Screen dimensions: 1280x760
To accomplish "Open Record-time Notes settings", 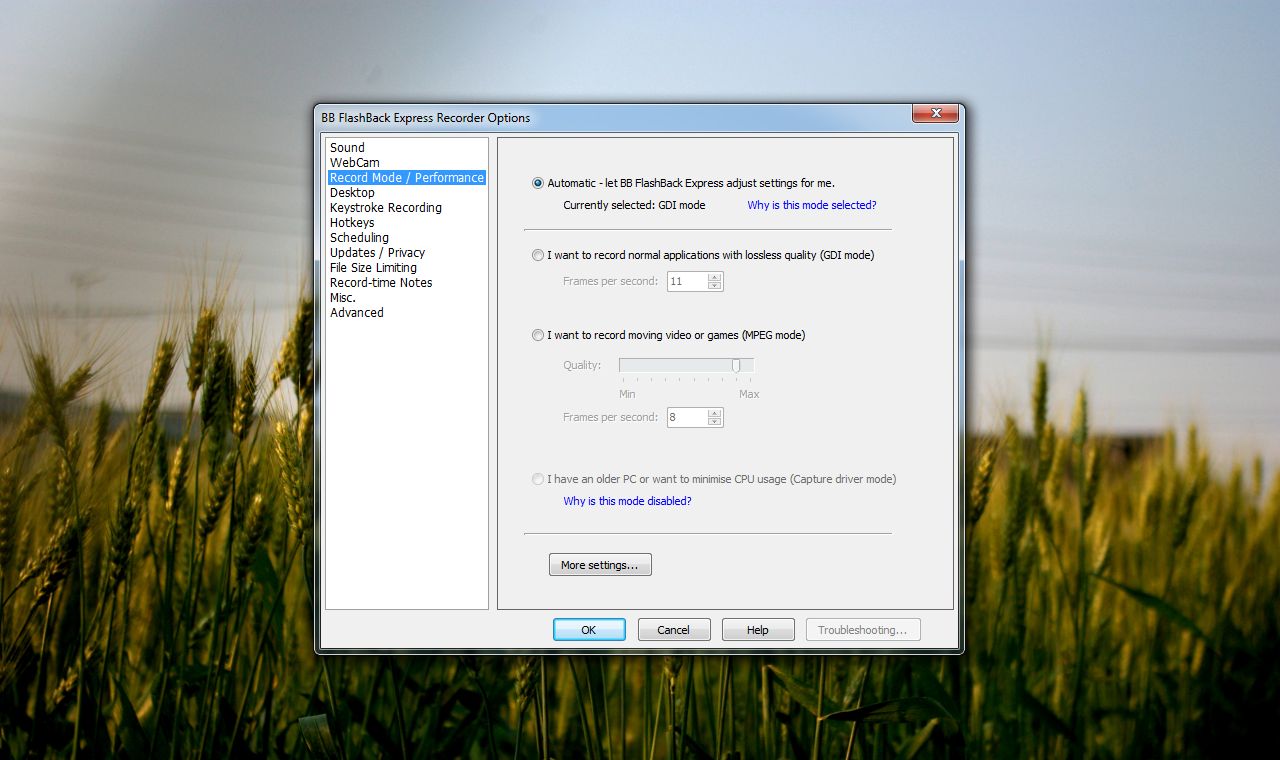I will tap(381, 282).
